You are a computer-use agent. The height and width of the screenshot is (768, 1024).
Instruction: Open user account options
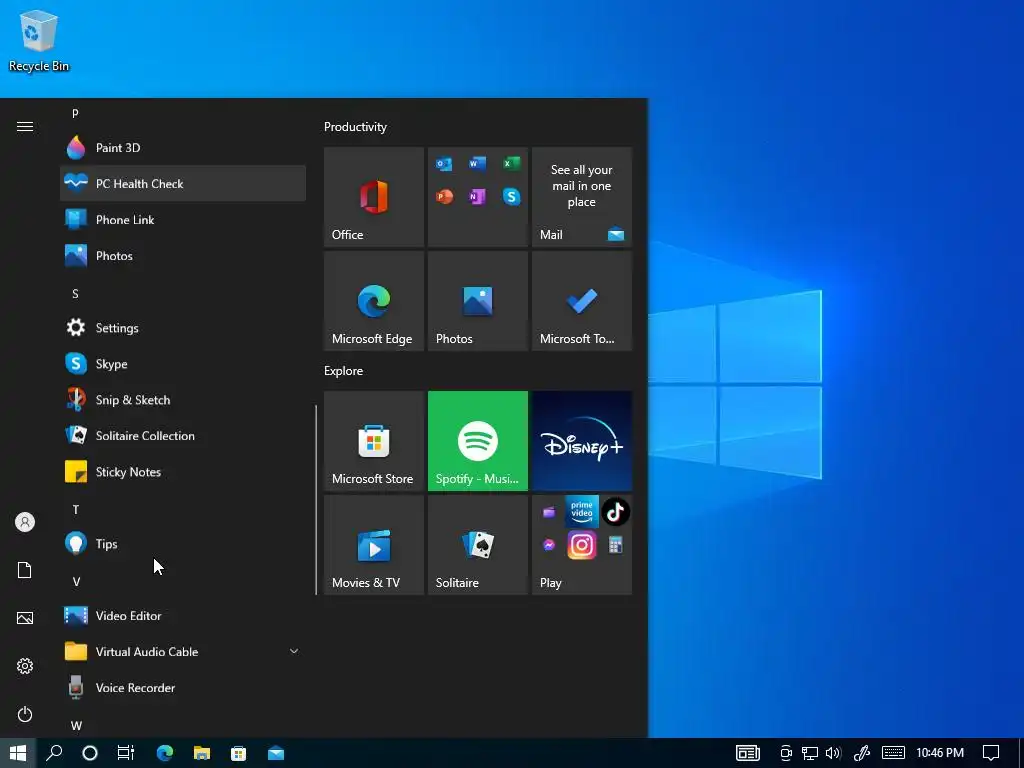pos(25,522)
